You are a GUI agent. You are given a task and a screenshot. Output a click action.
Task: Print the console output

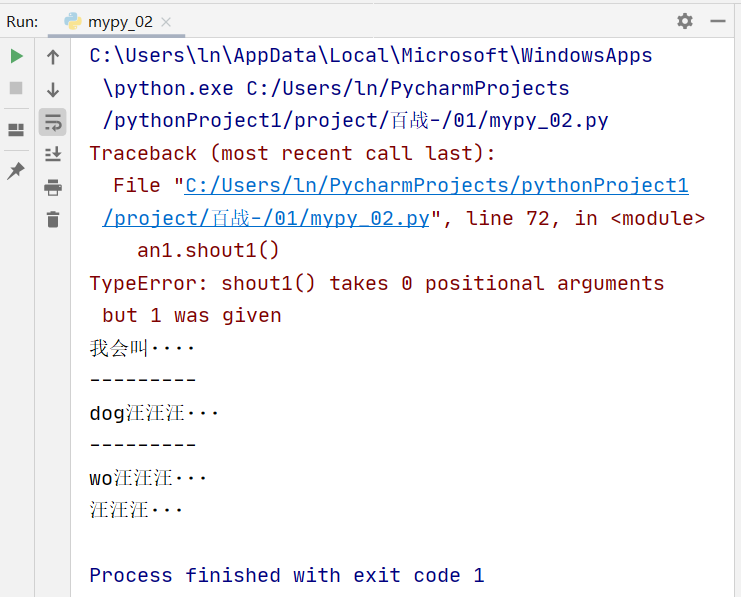coord(53,187)
